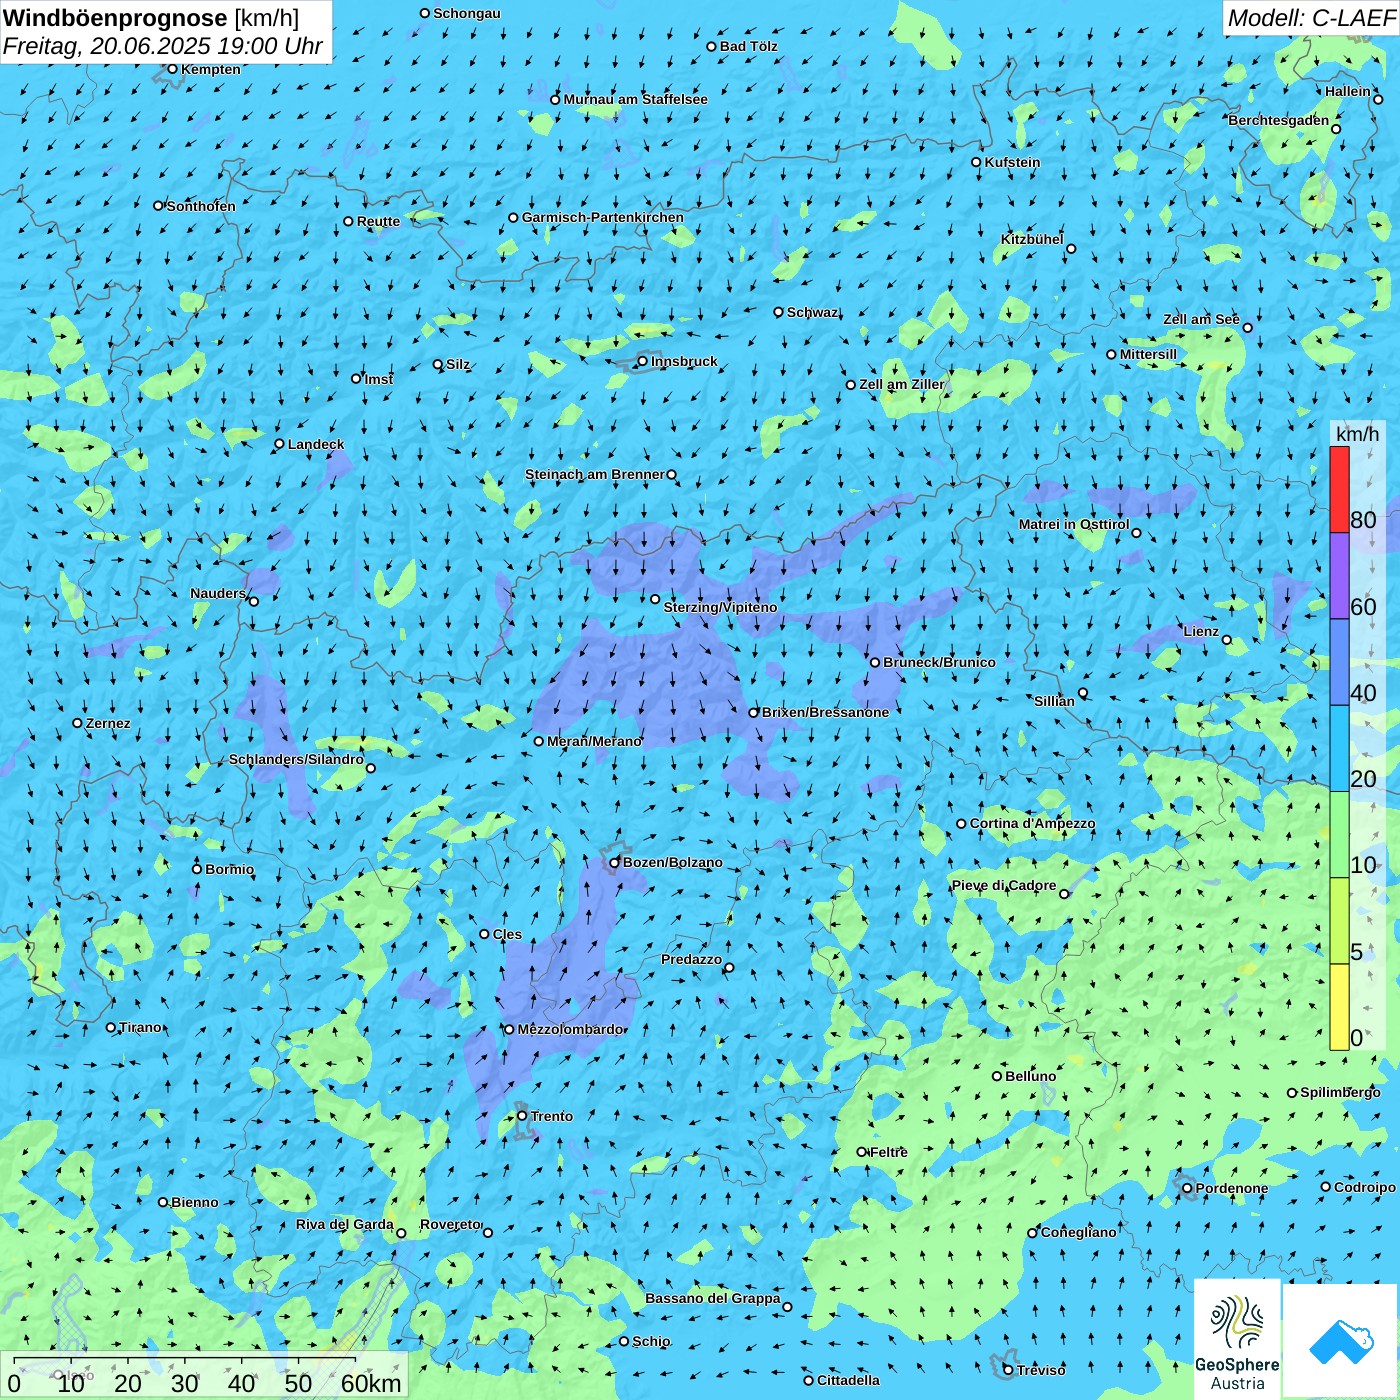The height and width of the screenshot is (1400, 1400).
Task: Click the 'Hallein' label
Action: click(1348, 91)
